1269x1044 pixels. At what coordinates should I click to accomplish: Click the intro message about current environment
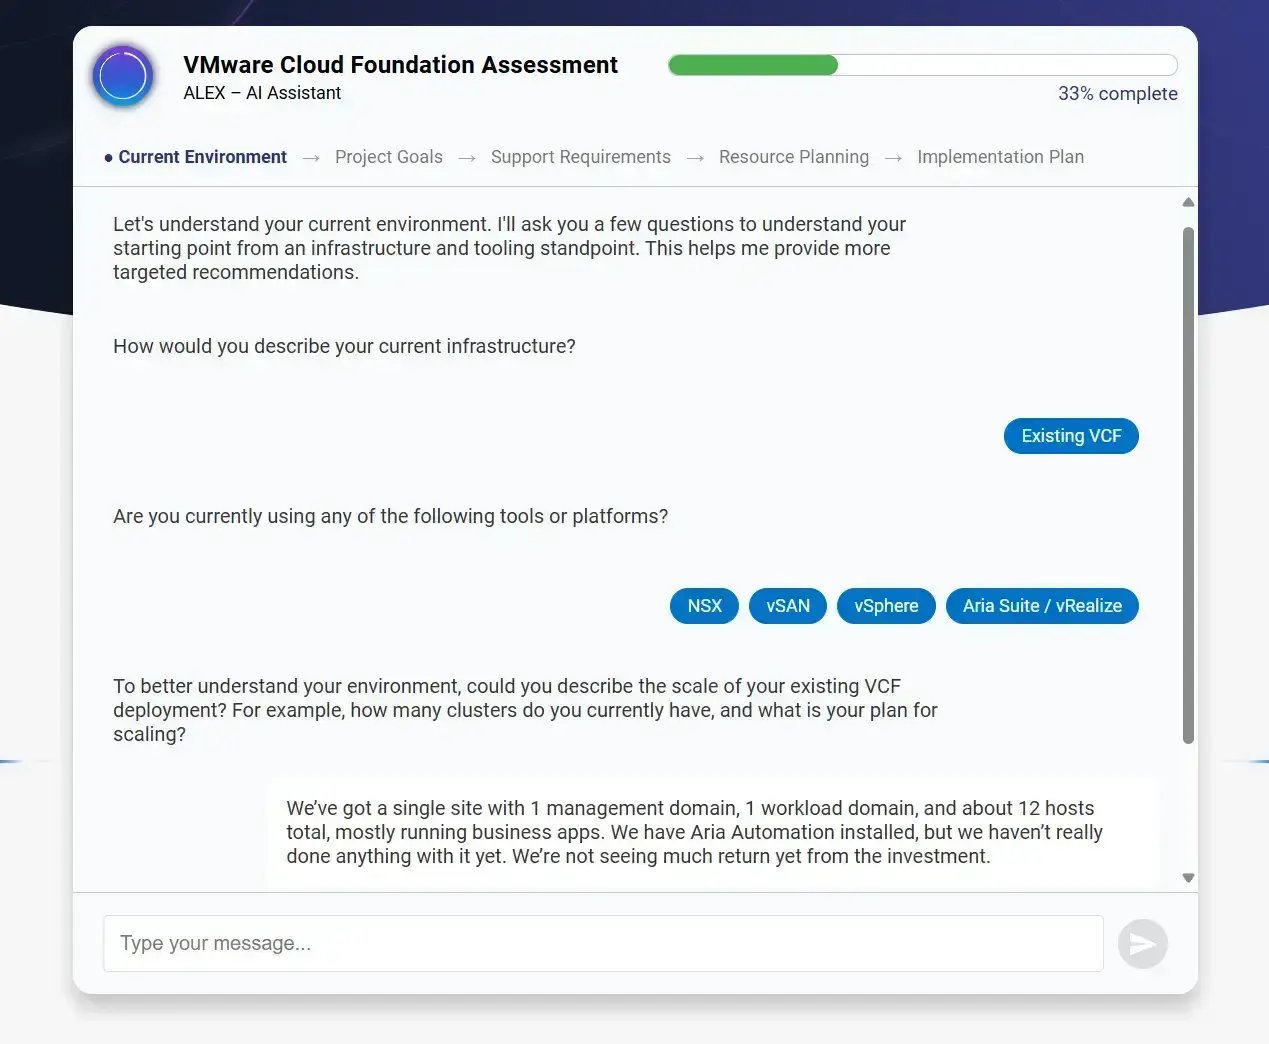[510, 248]
